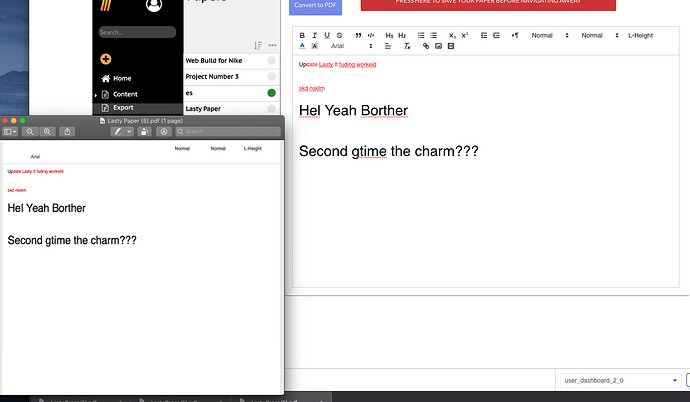This screenshot has width=690, height=402.
Task: Open the Preview highlight options arrow
Action: click(129, 132)
